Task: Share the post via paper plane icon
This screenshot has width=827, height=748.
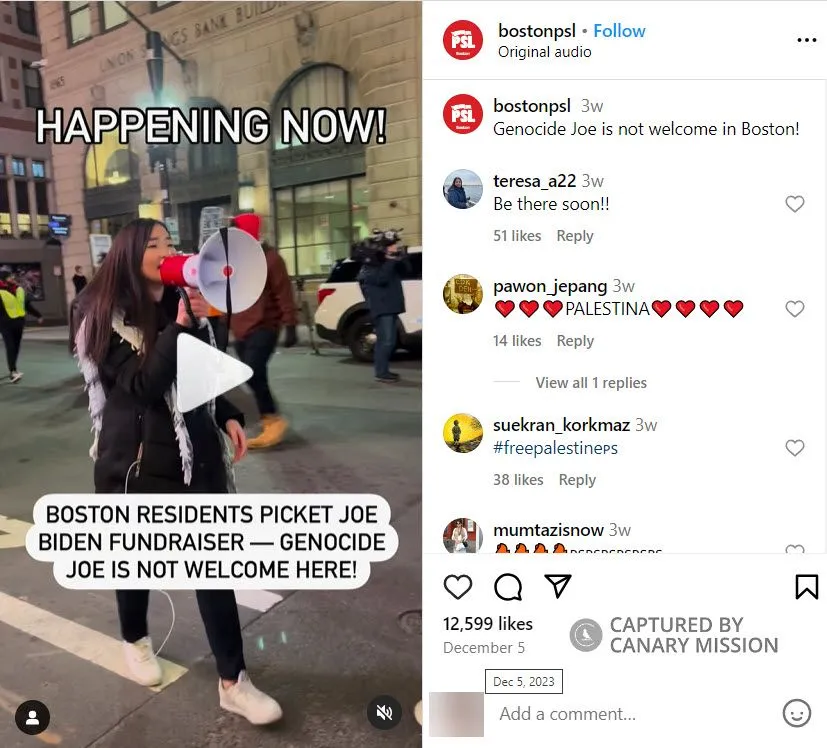Action: click(557, 586)
